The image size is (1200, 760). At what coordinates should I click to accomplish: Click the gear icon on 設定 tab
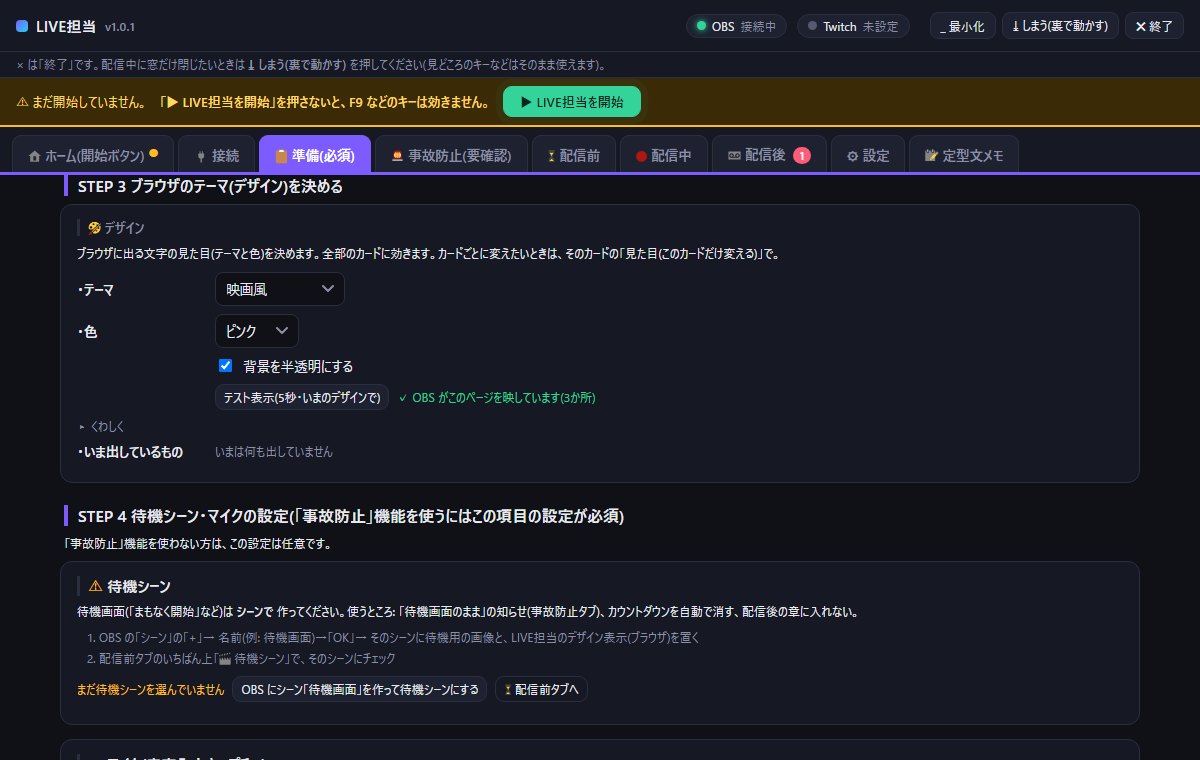pyautogui.click(x=852, y=156)
